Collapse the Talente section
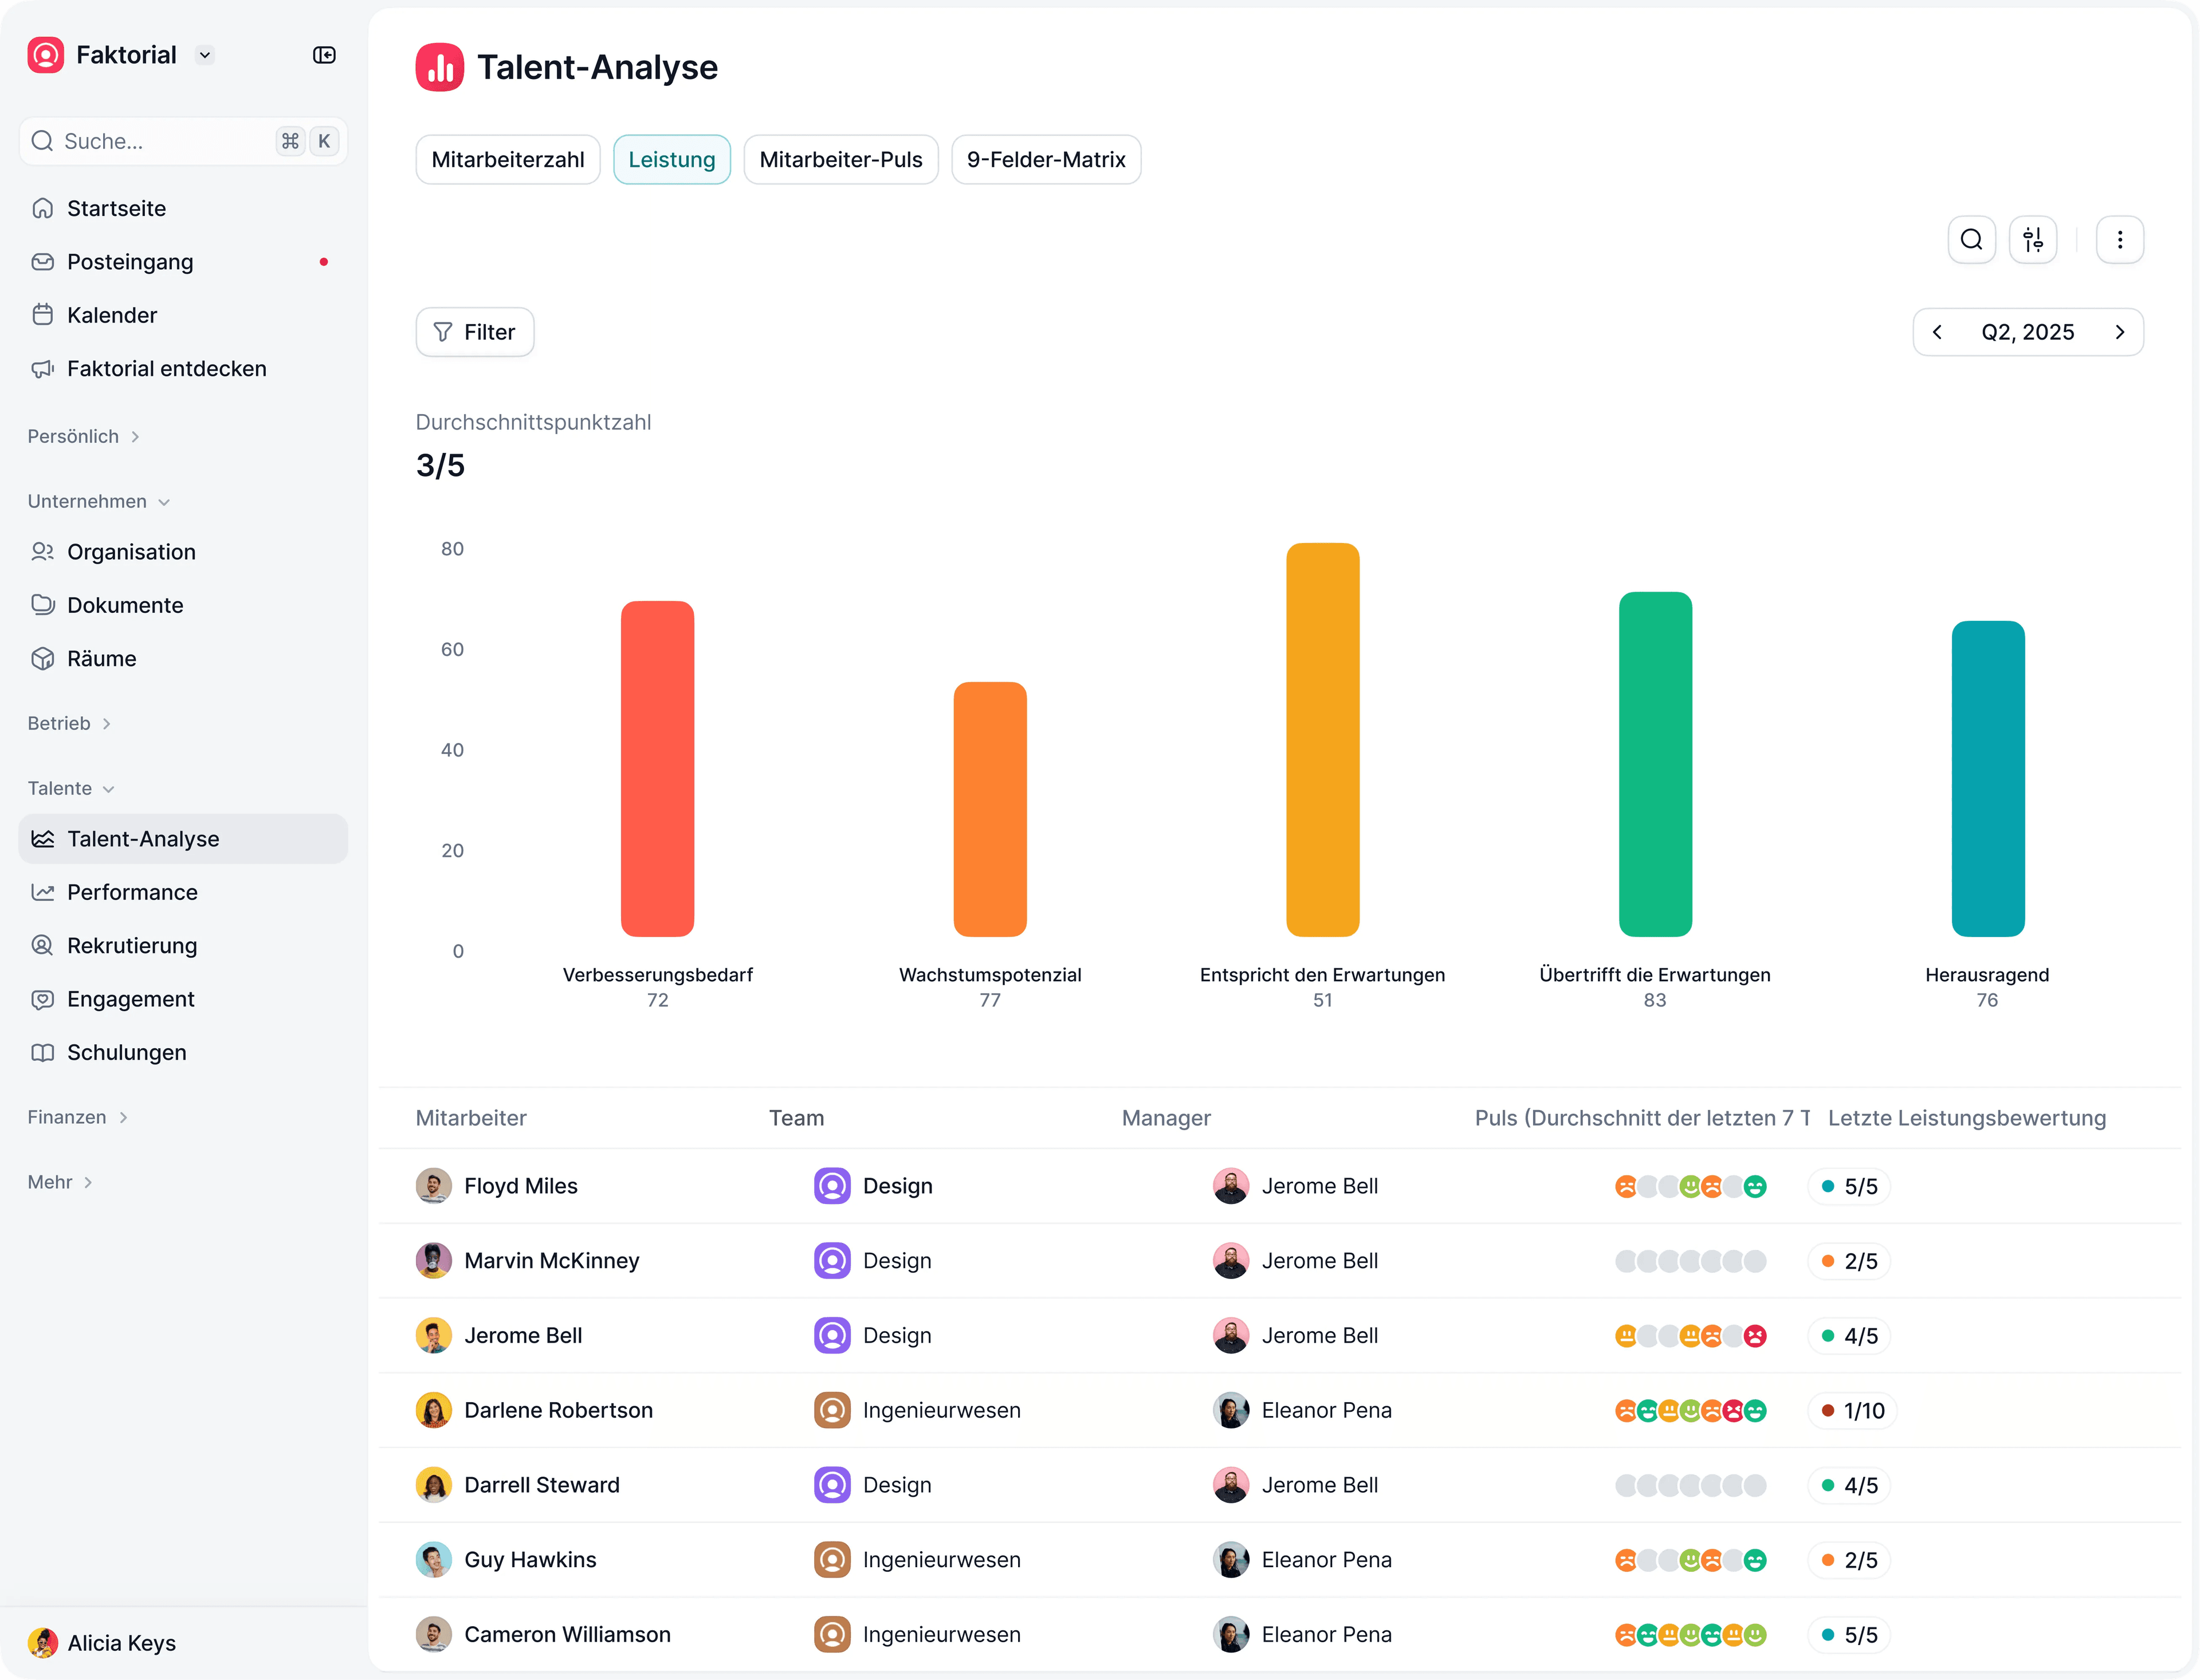The height and width of the screenshot is (1680, 2200). tap(71, 788)
